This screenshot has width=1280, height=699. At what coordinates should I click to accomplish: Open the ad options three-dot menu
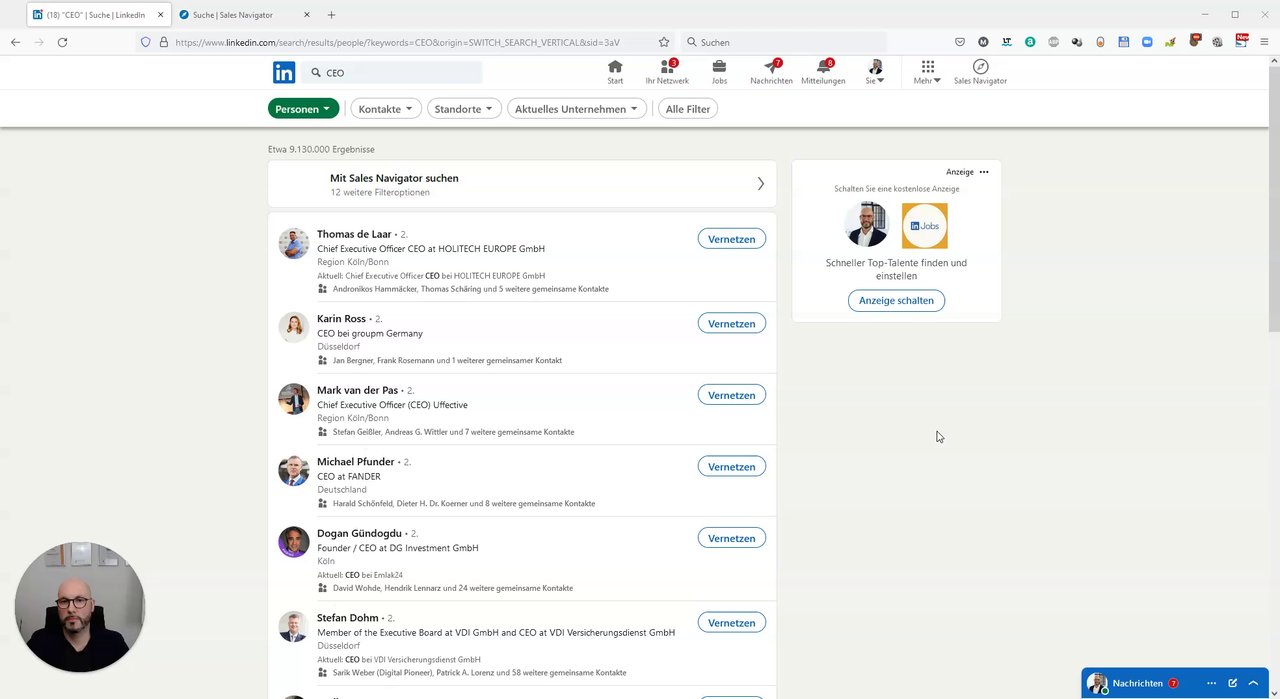coord(984,172)
